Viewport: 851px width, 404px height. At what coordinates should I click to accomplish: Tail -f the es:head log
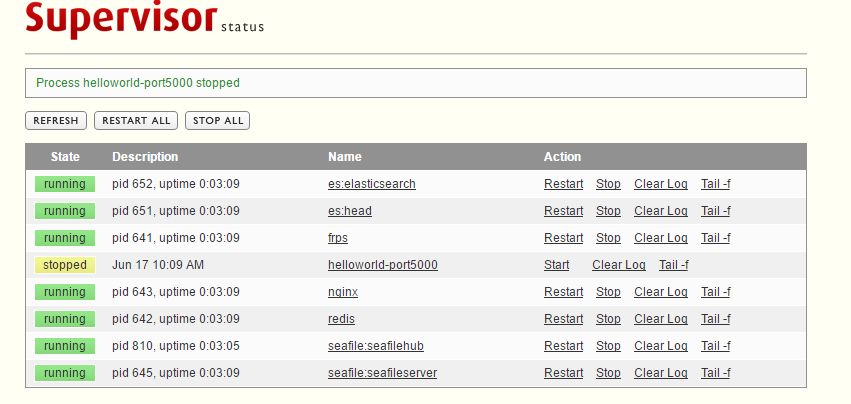[715, 211]
